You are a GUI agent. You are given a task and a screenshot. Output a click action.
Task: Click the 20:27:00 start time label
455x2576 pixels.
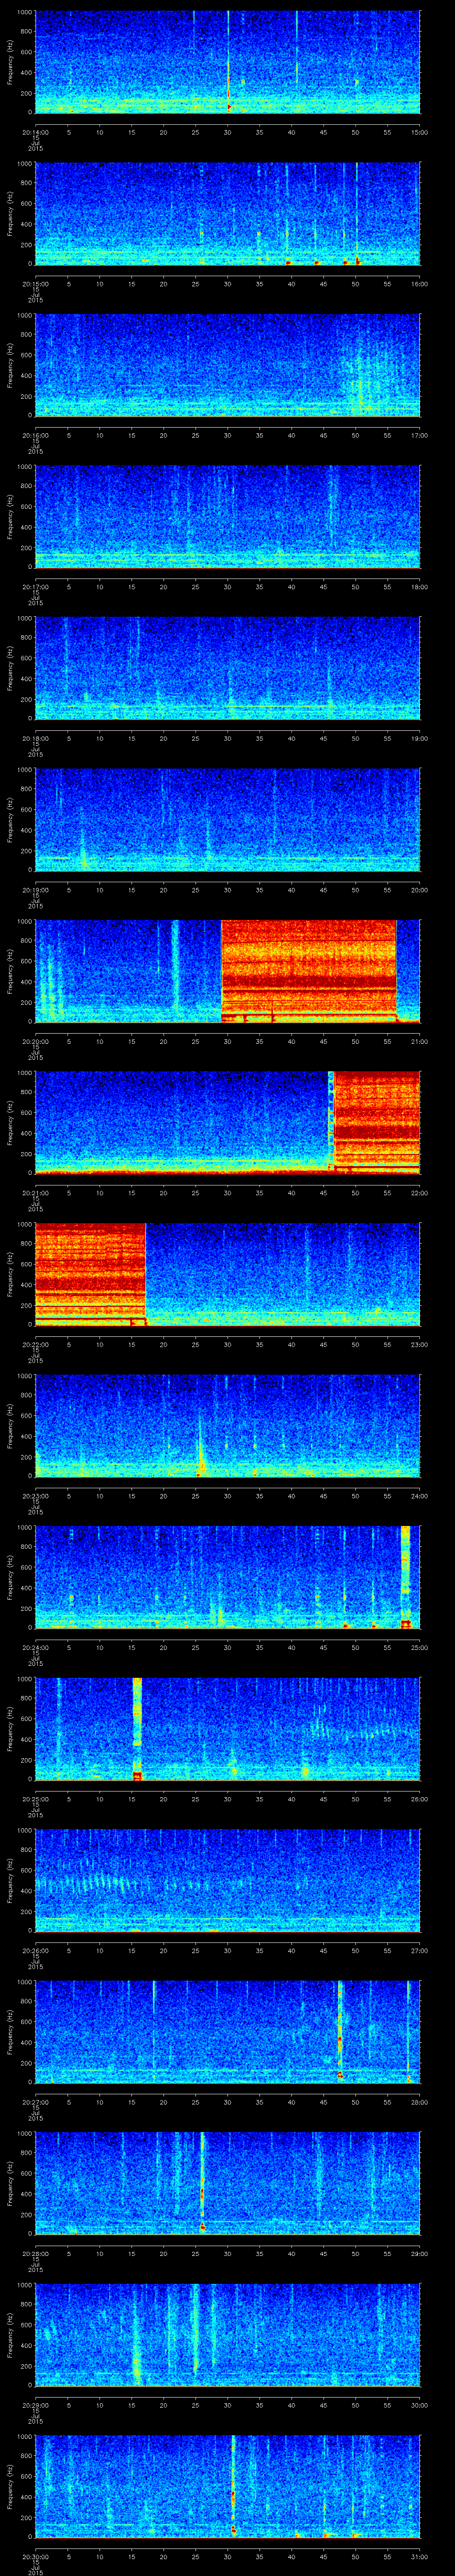click(x=35, y=2101)
